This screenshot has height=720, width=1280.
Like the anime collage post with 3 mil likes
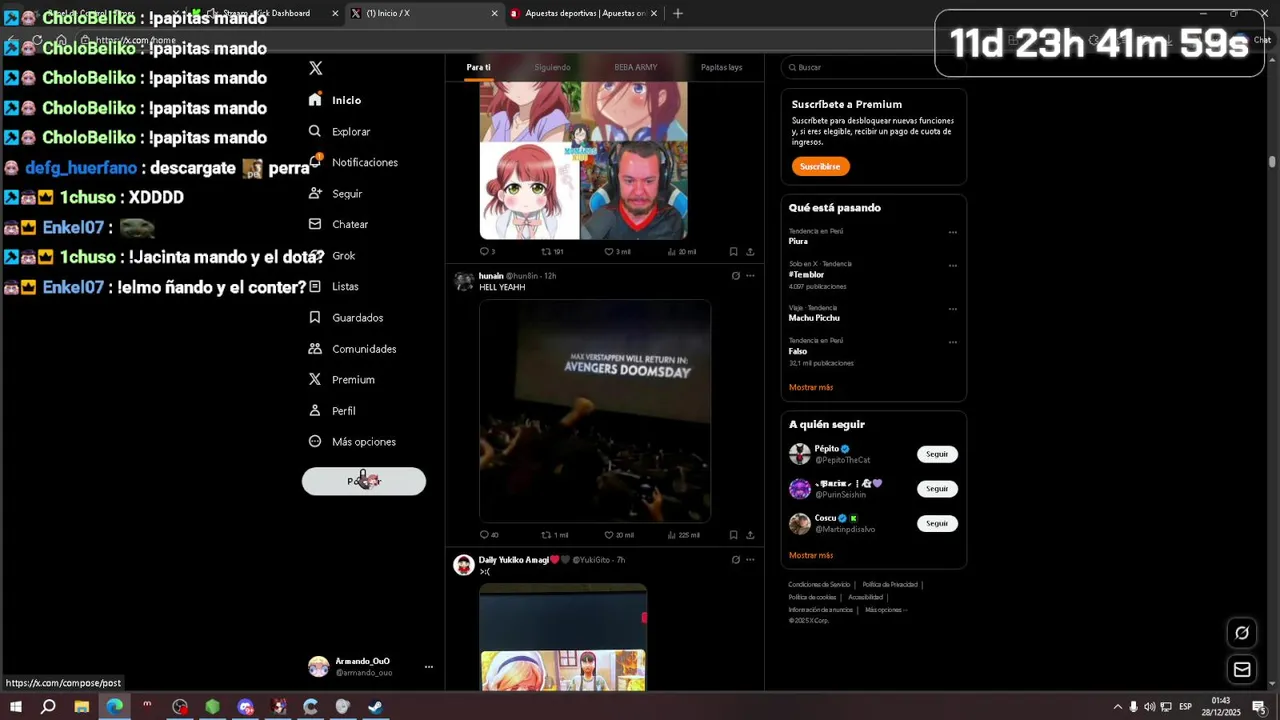pos(617,252)
